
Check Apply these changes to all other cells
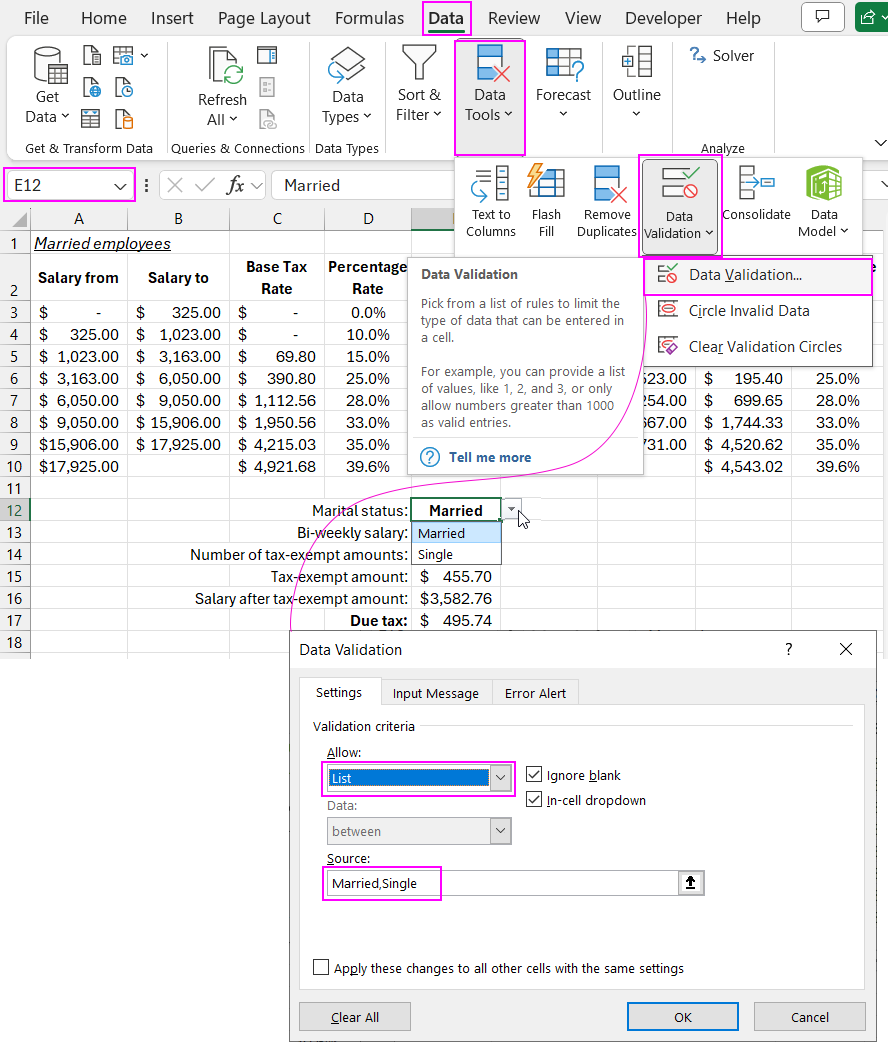click(321, 966)
